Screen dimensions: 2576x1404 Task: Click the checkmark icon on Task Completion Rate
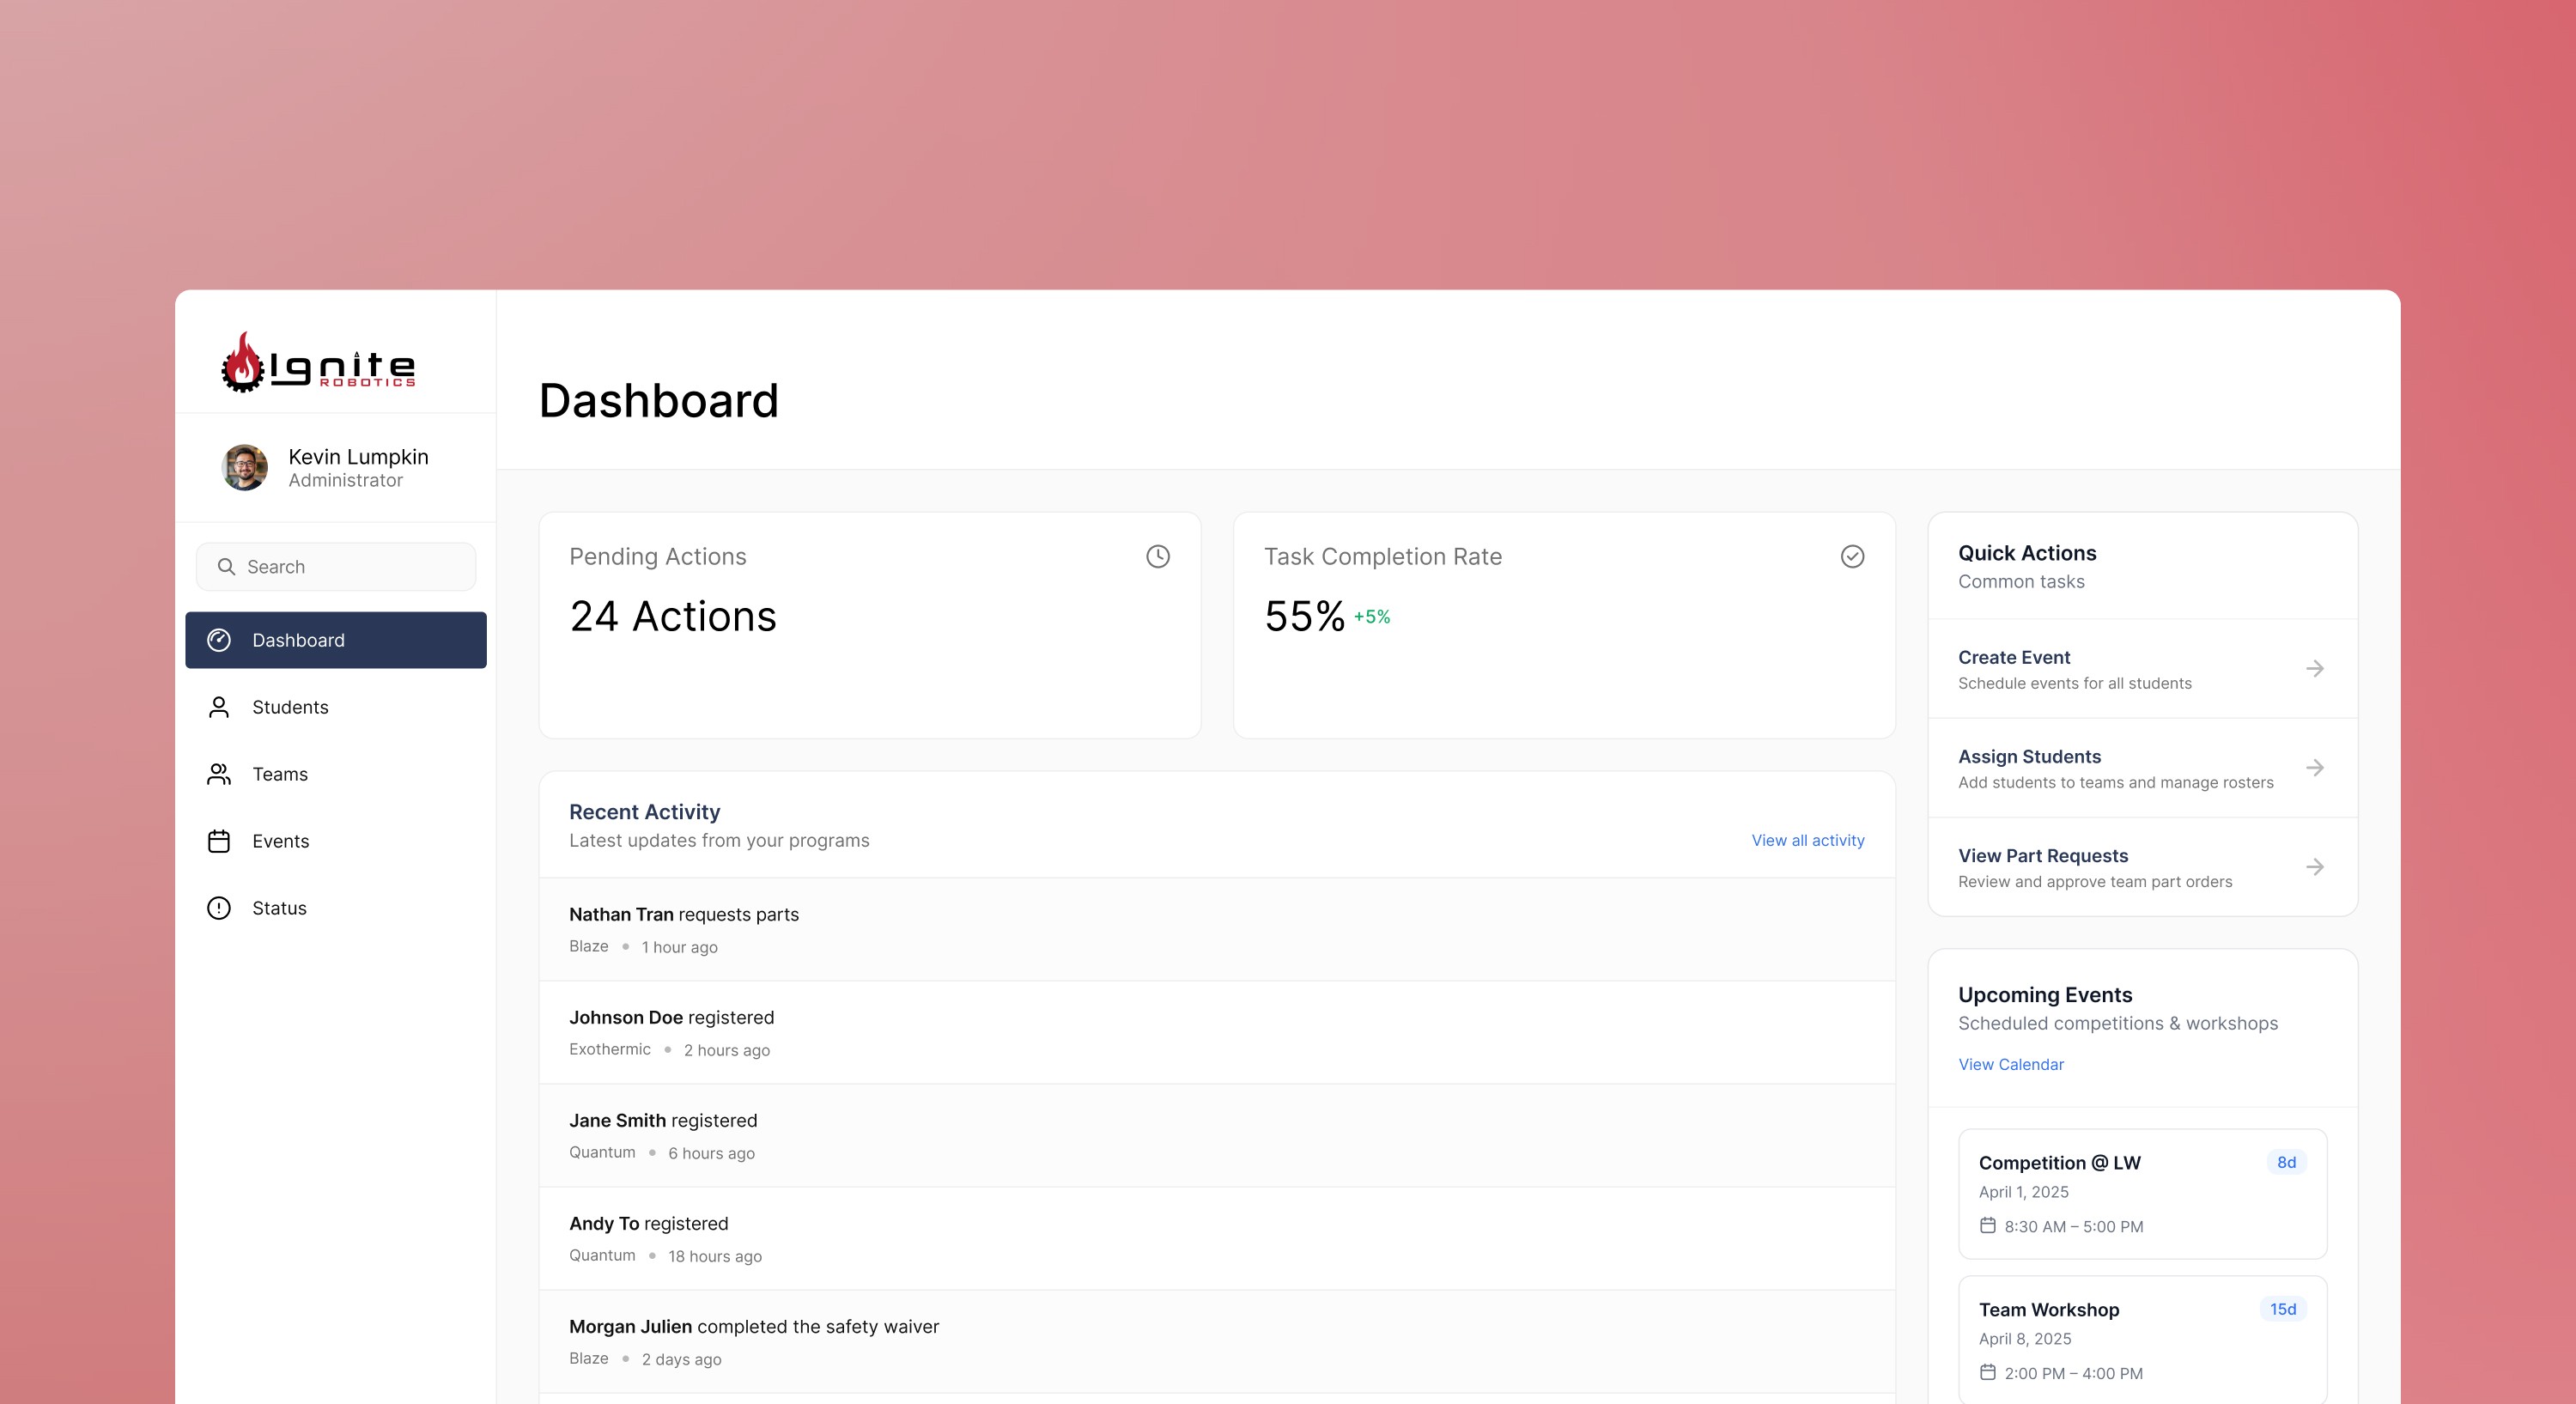[x=1853, y=557]
